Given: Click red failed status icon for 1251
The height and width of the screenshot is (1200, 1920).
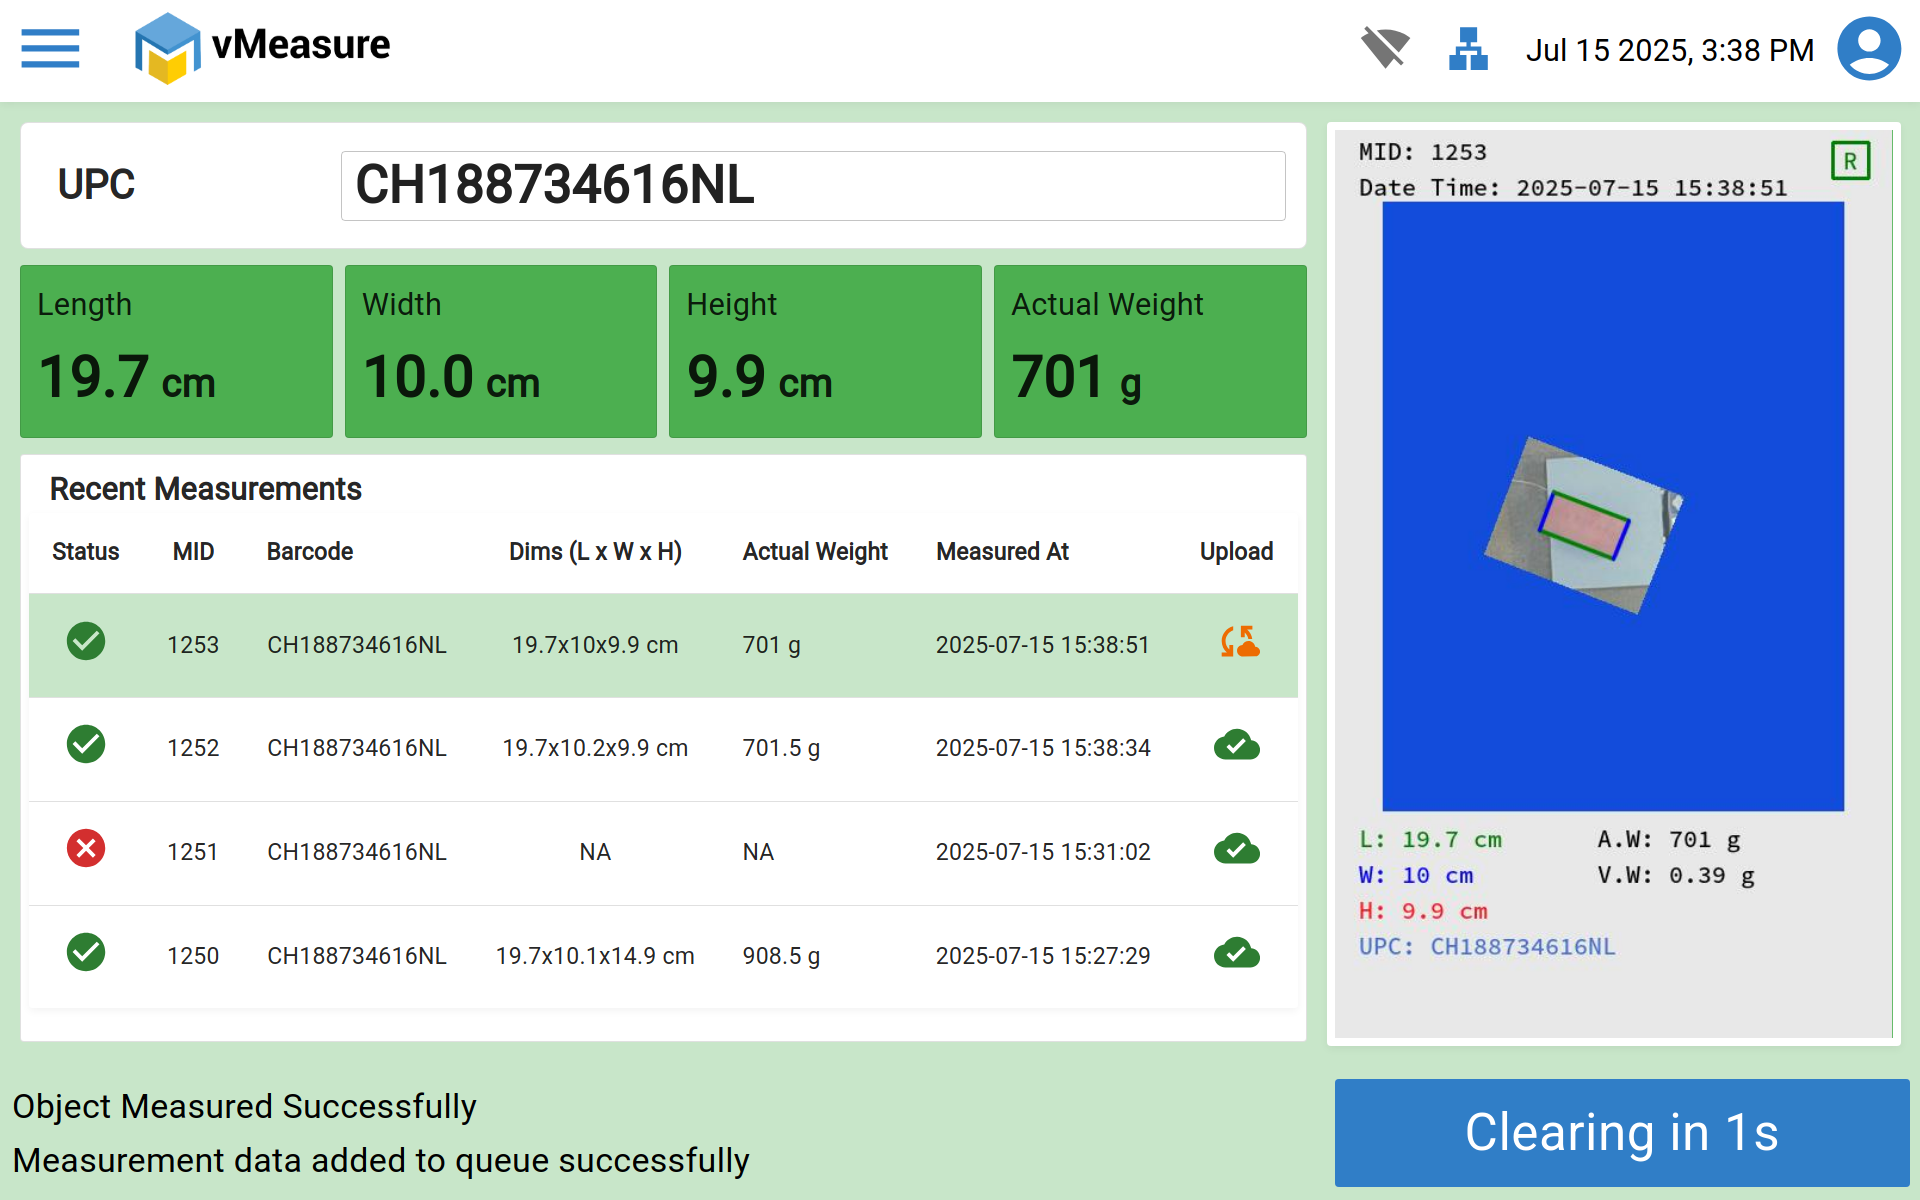Looking at the screenshot, I should 86,849.
